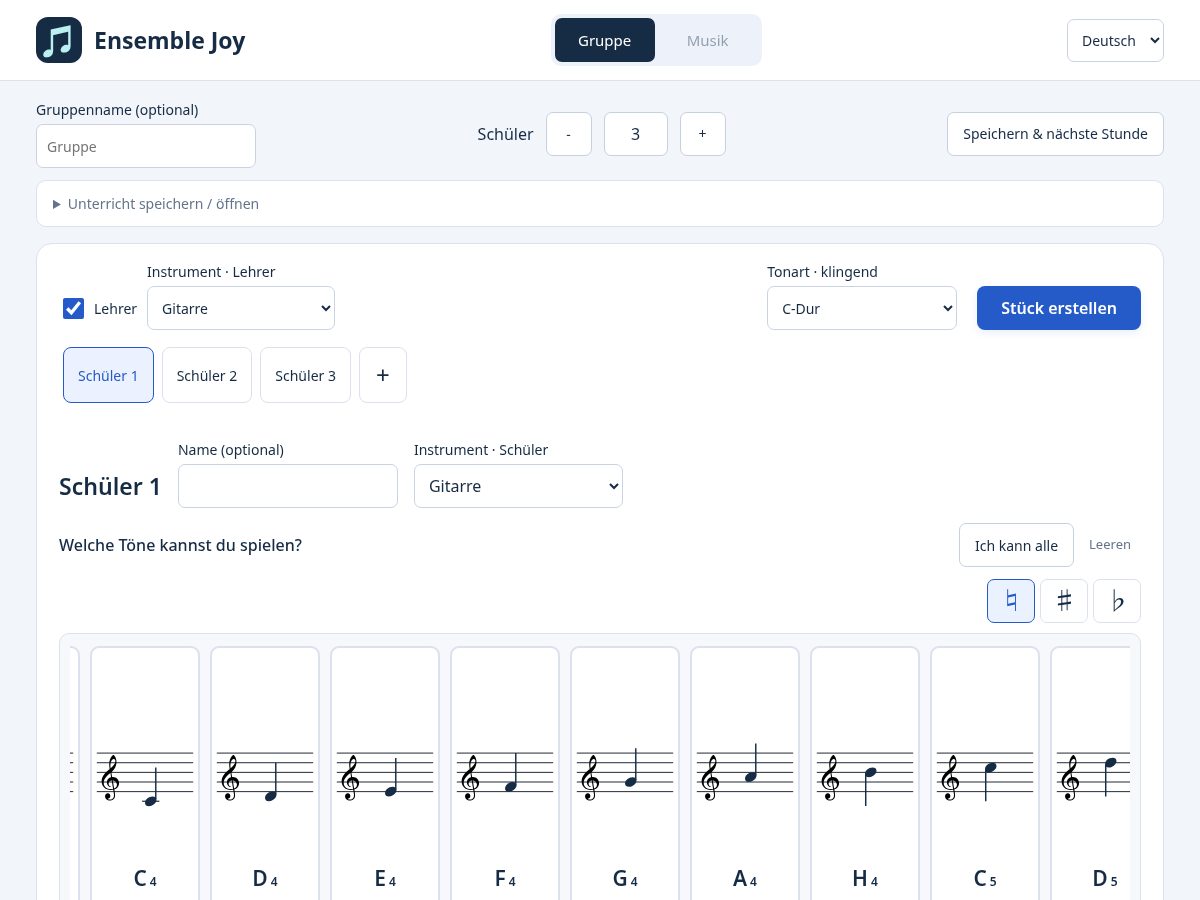Decrease student count with minus button

coord(569,134)
